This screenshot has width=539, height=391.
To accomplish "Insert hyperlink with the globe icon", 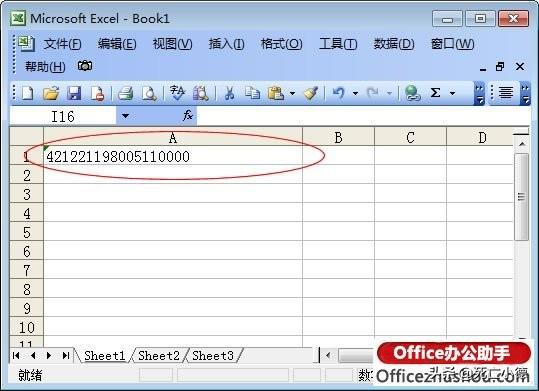I will [x=412, y=93].
